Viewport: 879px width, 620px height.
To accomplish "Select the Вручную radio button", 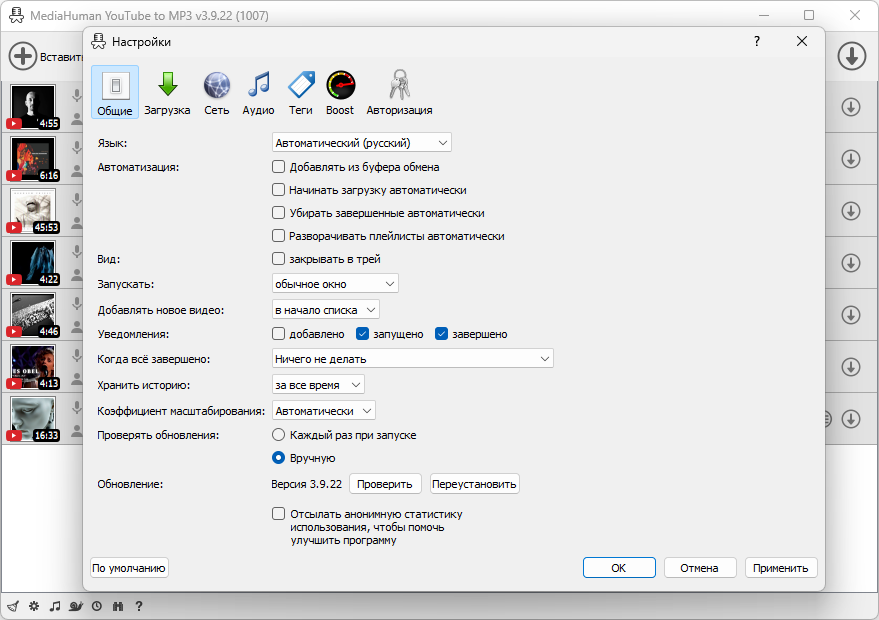I will (x=279, y=457).
